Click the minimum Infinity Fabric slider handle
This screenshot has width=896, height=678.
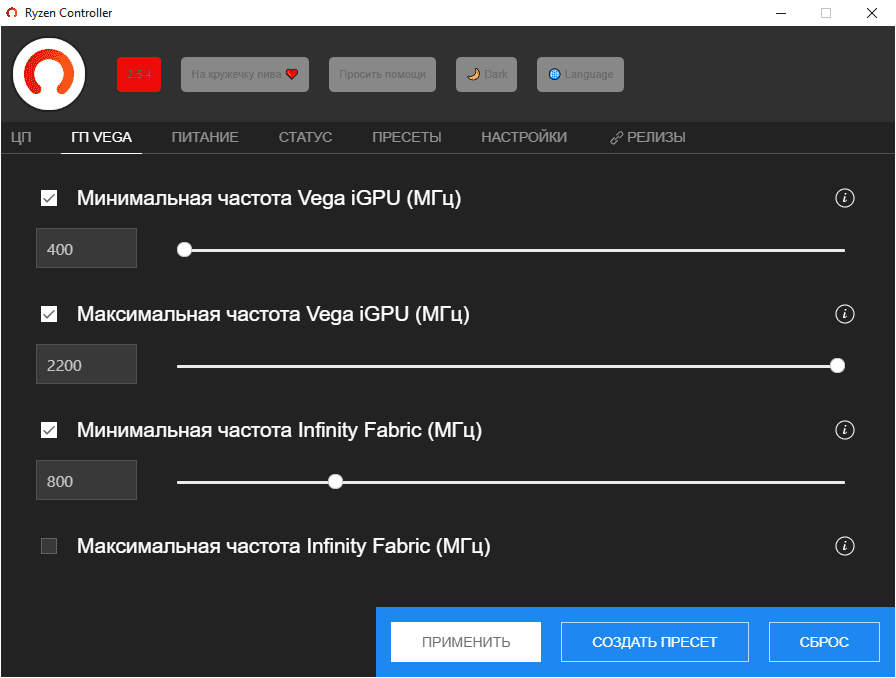click(335, 482)
